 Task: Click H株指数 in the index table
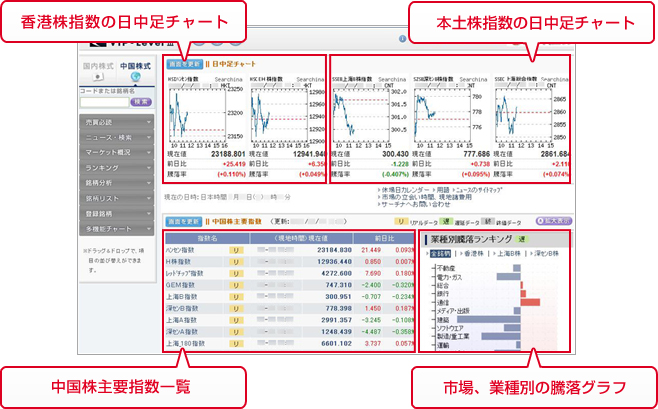pyautogui.click(x=178, y=262)
